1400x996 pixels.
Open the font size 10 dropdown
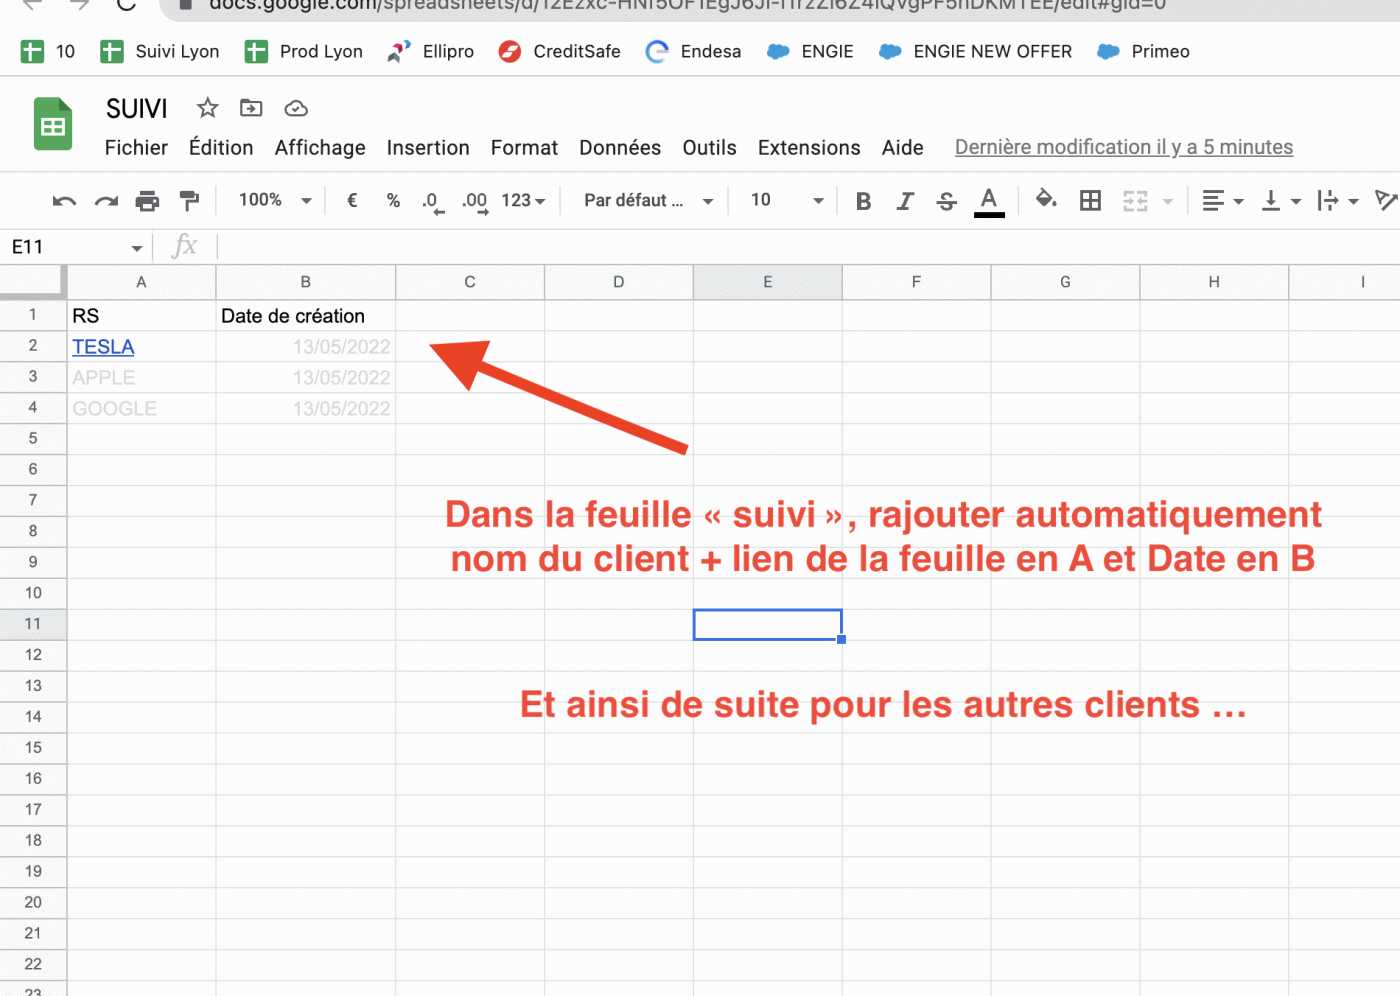point(787,201)
